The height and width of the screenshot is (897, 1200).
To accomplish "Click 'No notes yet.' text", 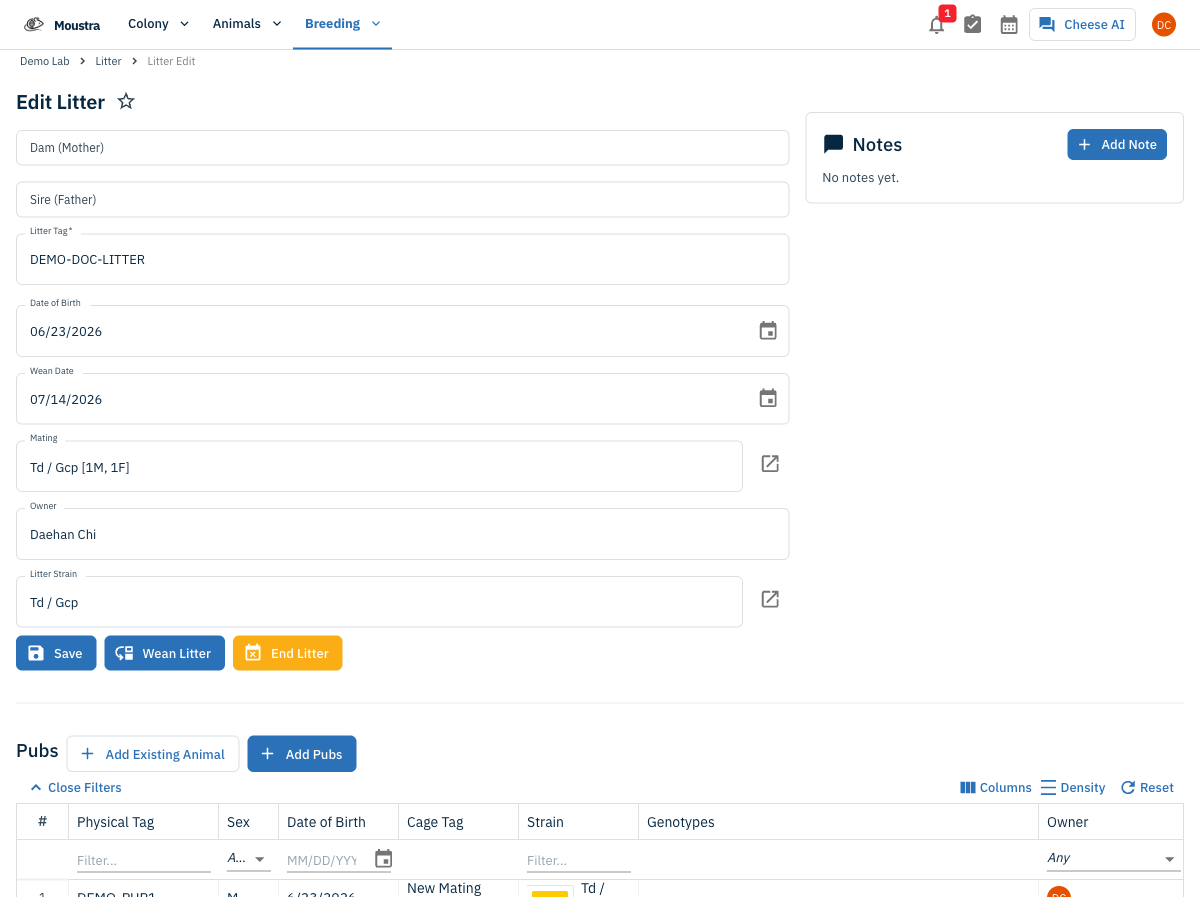I will 860,178.
